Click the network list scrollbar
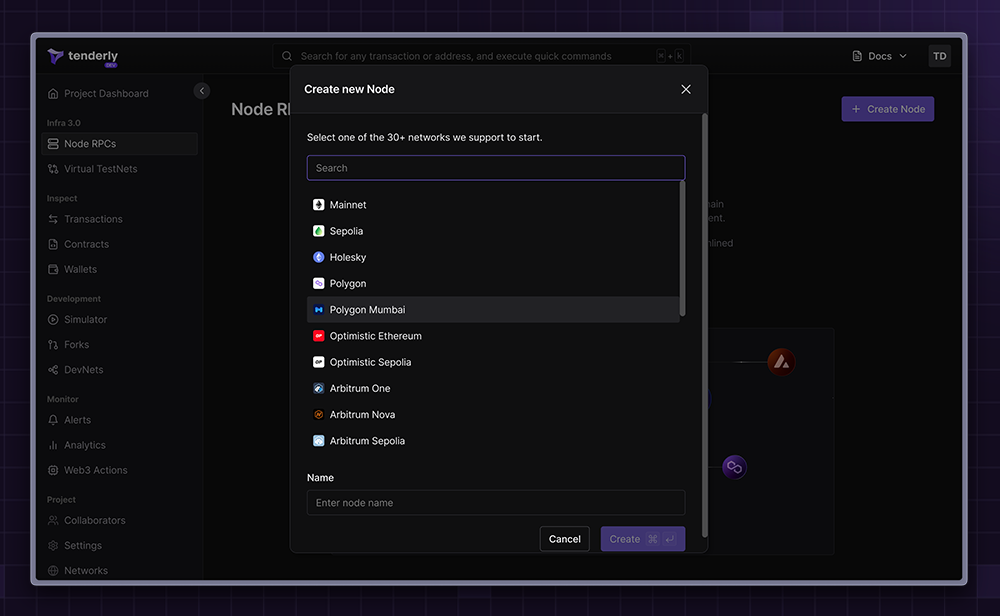The image size is (1000, 616). click(682, 249)
